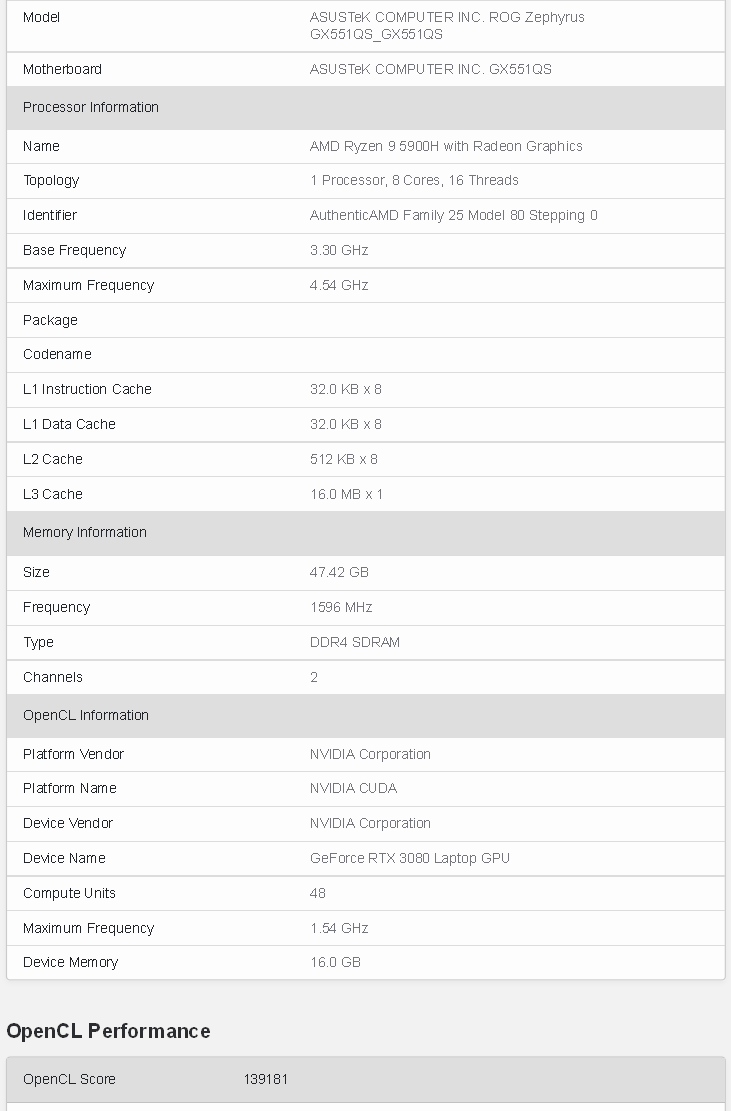Click the OpenCL Information section header
The image size is (731, 1111).
coord(366,716)
